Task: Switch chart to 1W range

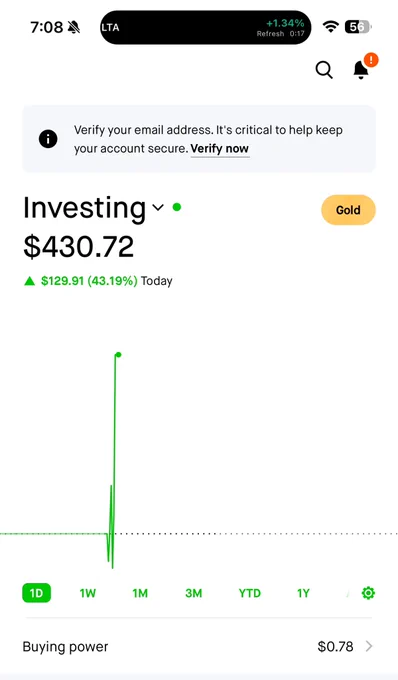Action: click(88, 593)
